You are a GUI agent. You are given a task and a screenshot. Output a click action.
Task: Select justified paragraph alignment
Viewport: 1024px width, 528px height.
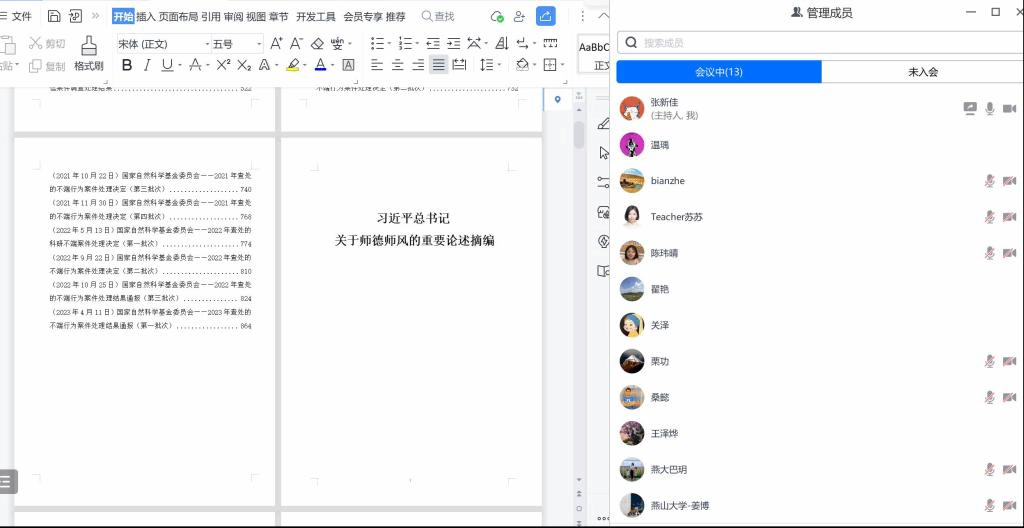[438, 65]
